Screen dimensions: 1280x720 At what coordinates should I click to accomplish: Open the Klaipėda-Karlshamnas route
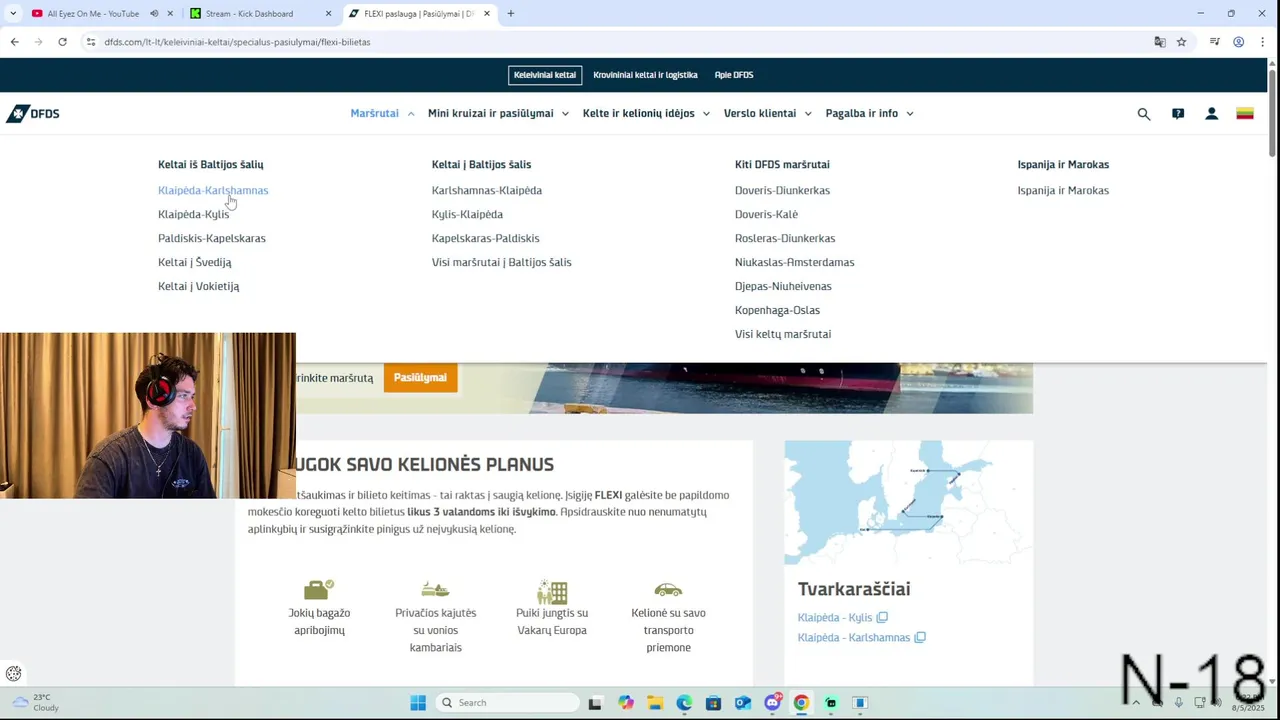point(213,190)
